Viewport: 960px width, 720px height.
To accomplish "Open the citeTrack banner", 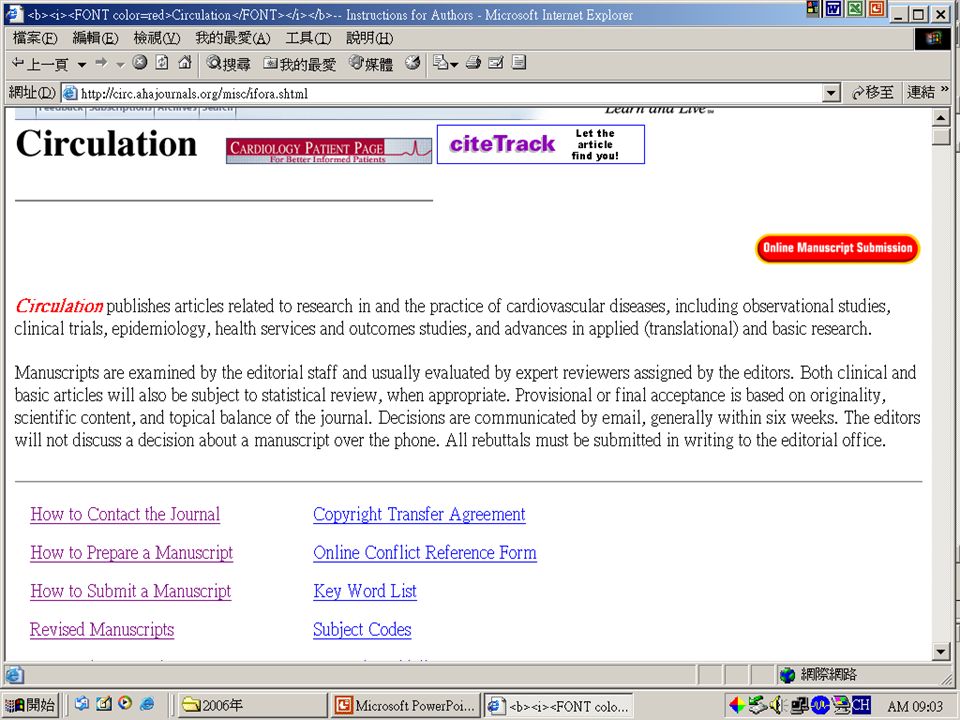I will point(541,144).
